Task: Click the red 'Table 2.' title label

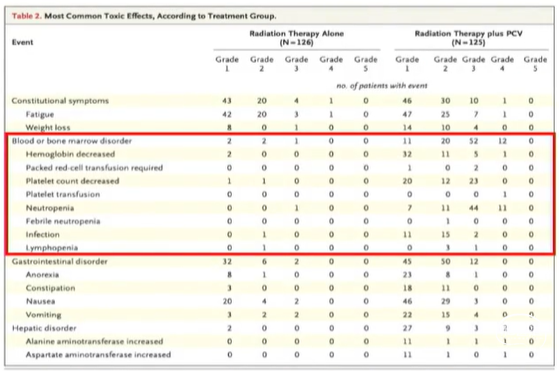Action: tap(27, 16)
